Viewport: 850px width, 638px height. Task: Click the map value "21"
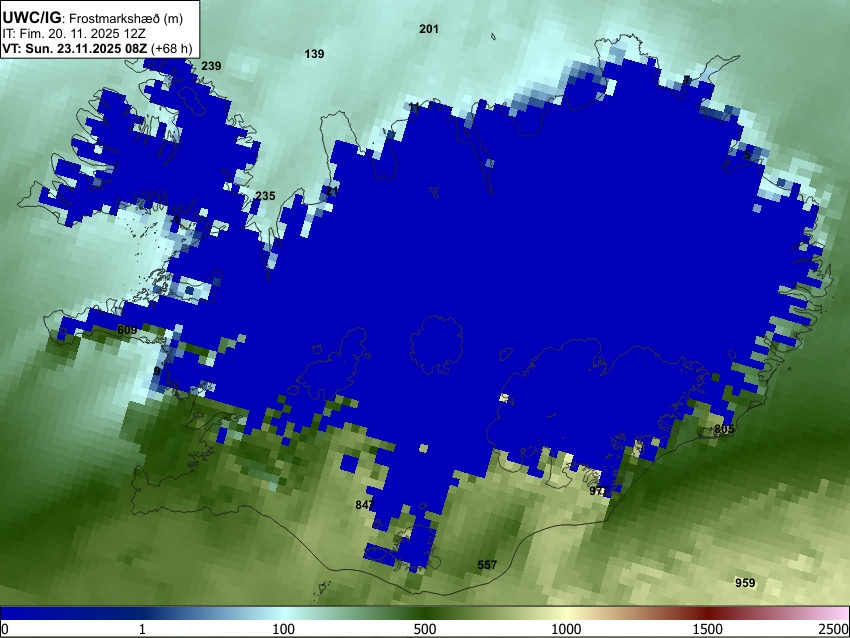[332, 191]
